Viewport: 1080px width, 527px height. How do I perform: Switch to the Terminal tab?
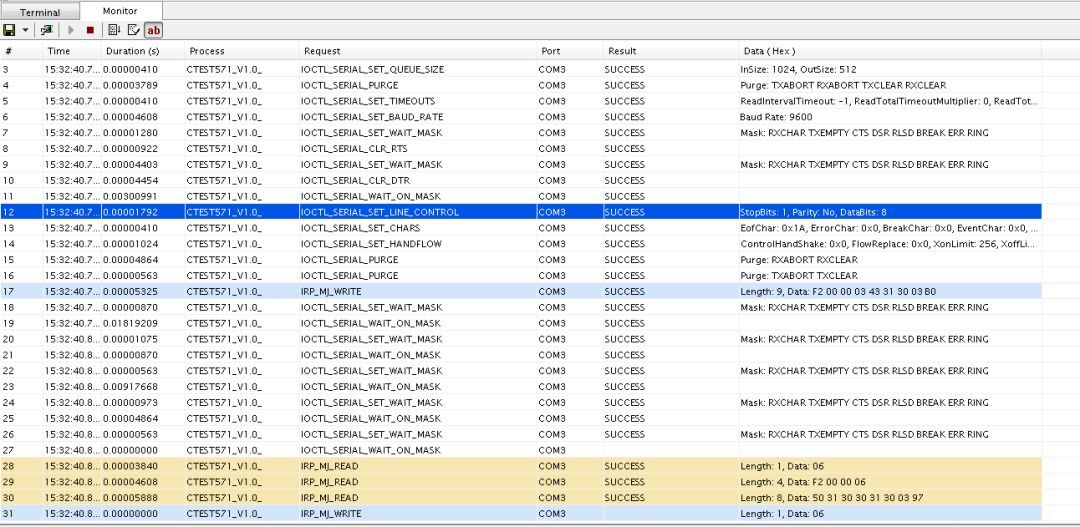tap(40, 12)
